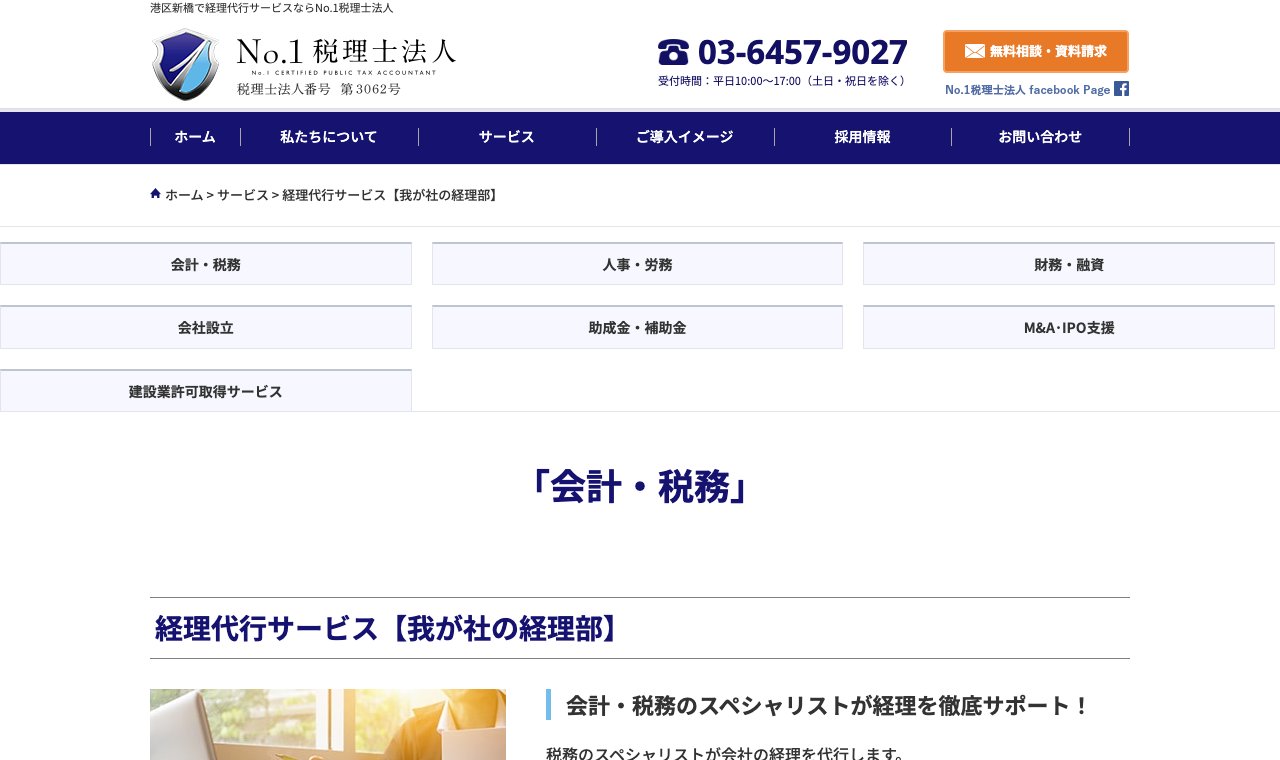Click the 「会計・税務」 section heading
This screenshot has height=760, width=1280.
point(640,487)
